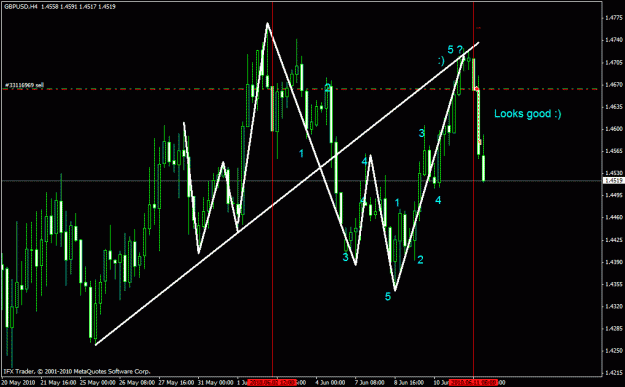Click the 1.4740 price axis label
This screenshot has height=387, width=625.
coord(614,40)
